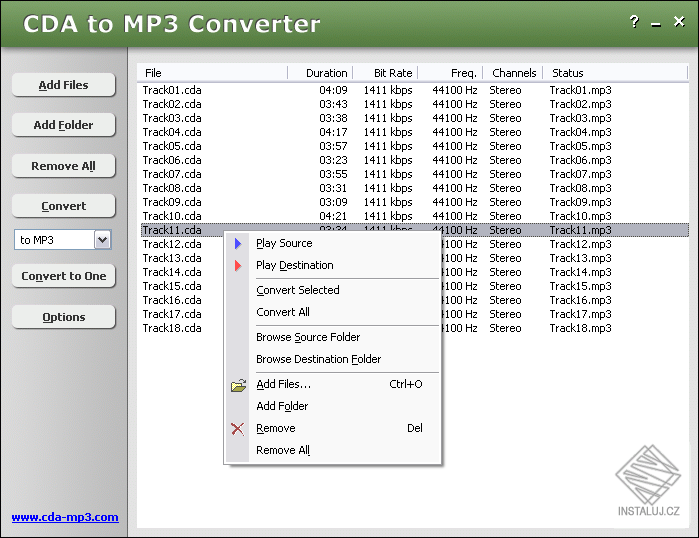This screenshot has height=538, width=699.
Task: Select Browse Source Folder menu entry
Action: [x=307, y=337]
